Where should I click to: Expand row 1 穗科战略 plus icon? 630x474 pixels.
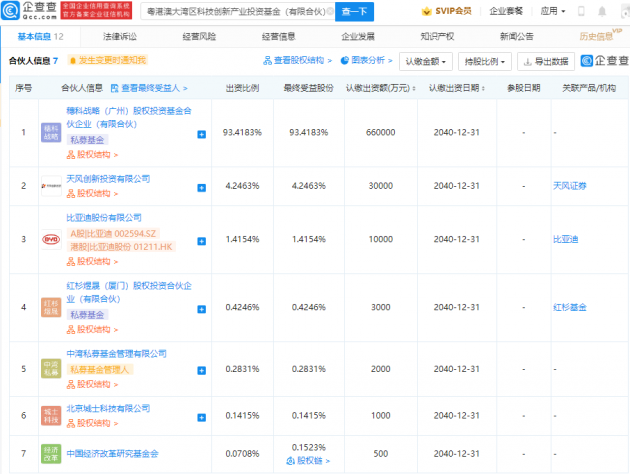click(x=202, y=135)
